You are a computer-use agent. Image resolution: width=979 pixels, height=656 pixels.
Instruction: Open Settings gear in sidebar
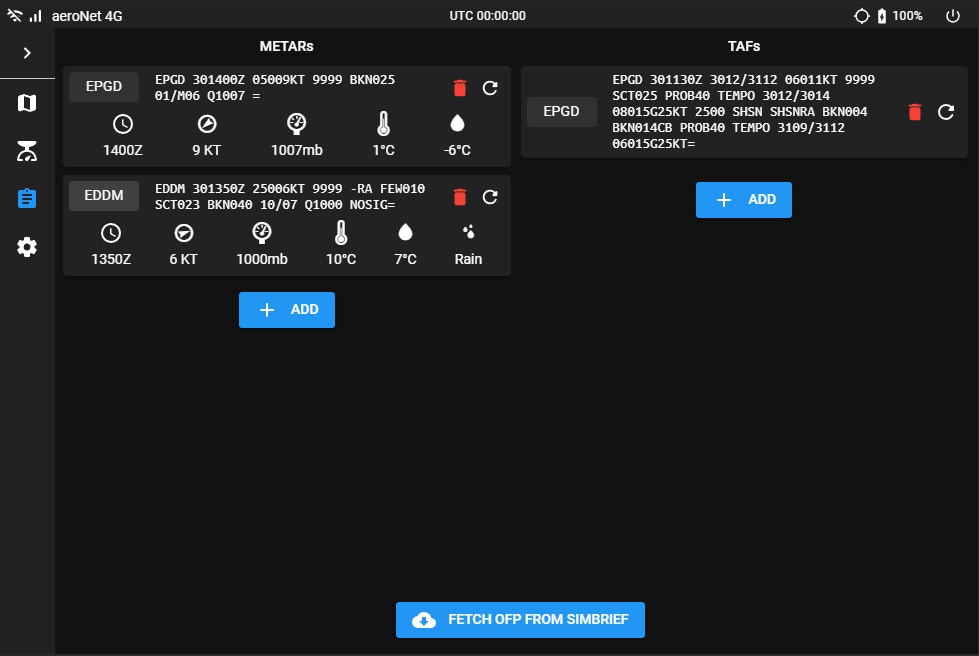[x=27, y=247]
